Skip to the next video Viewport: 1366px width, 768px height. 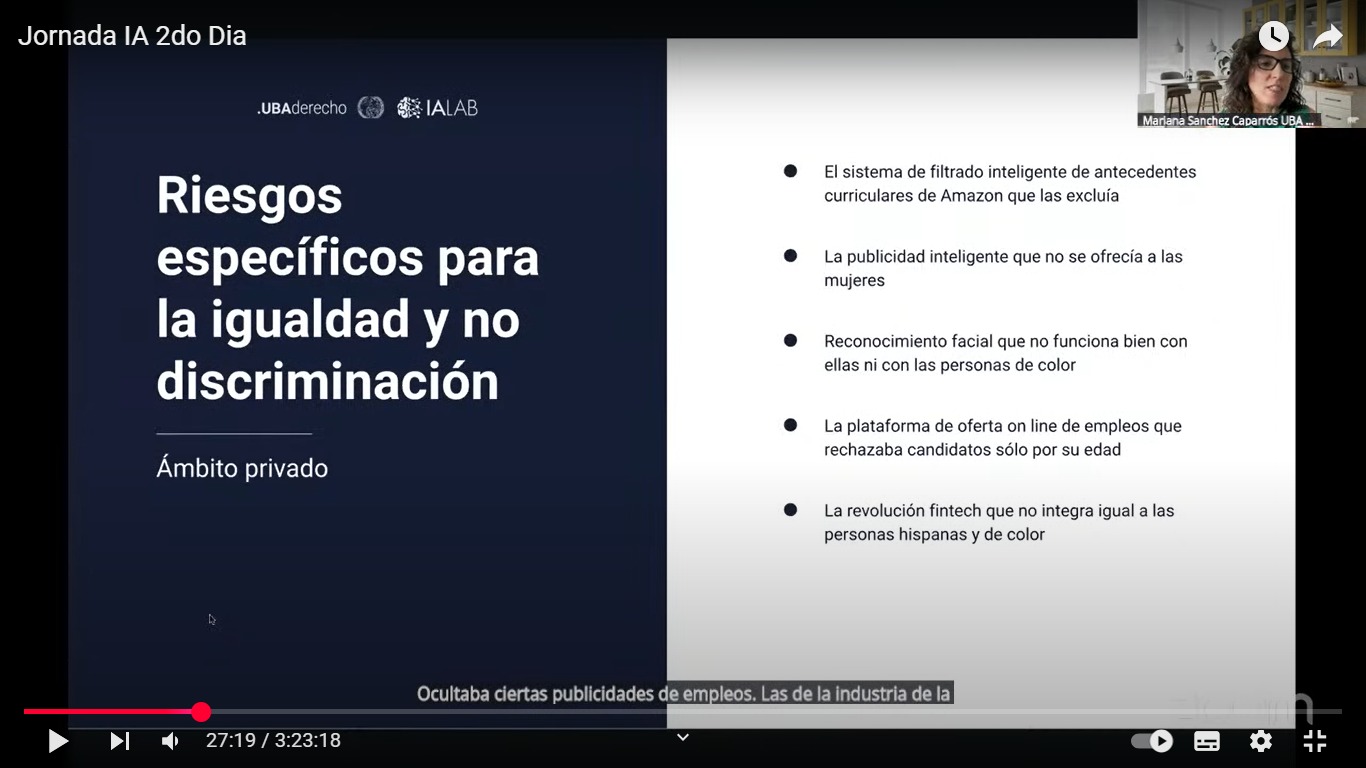[x=119, y=741]
